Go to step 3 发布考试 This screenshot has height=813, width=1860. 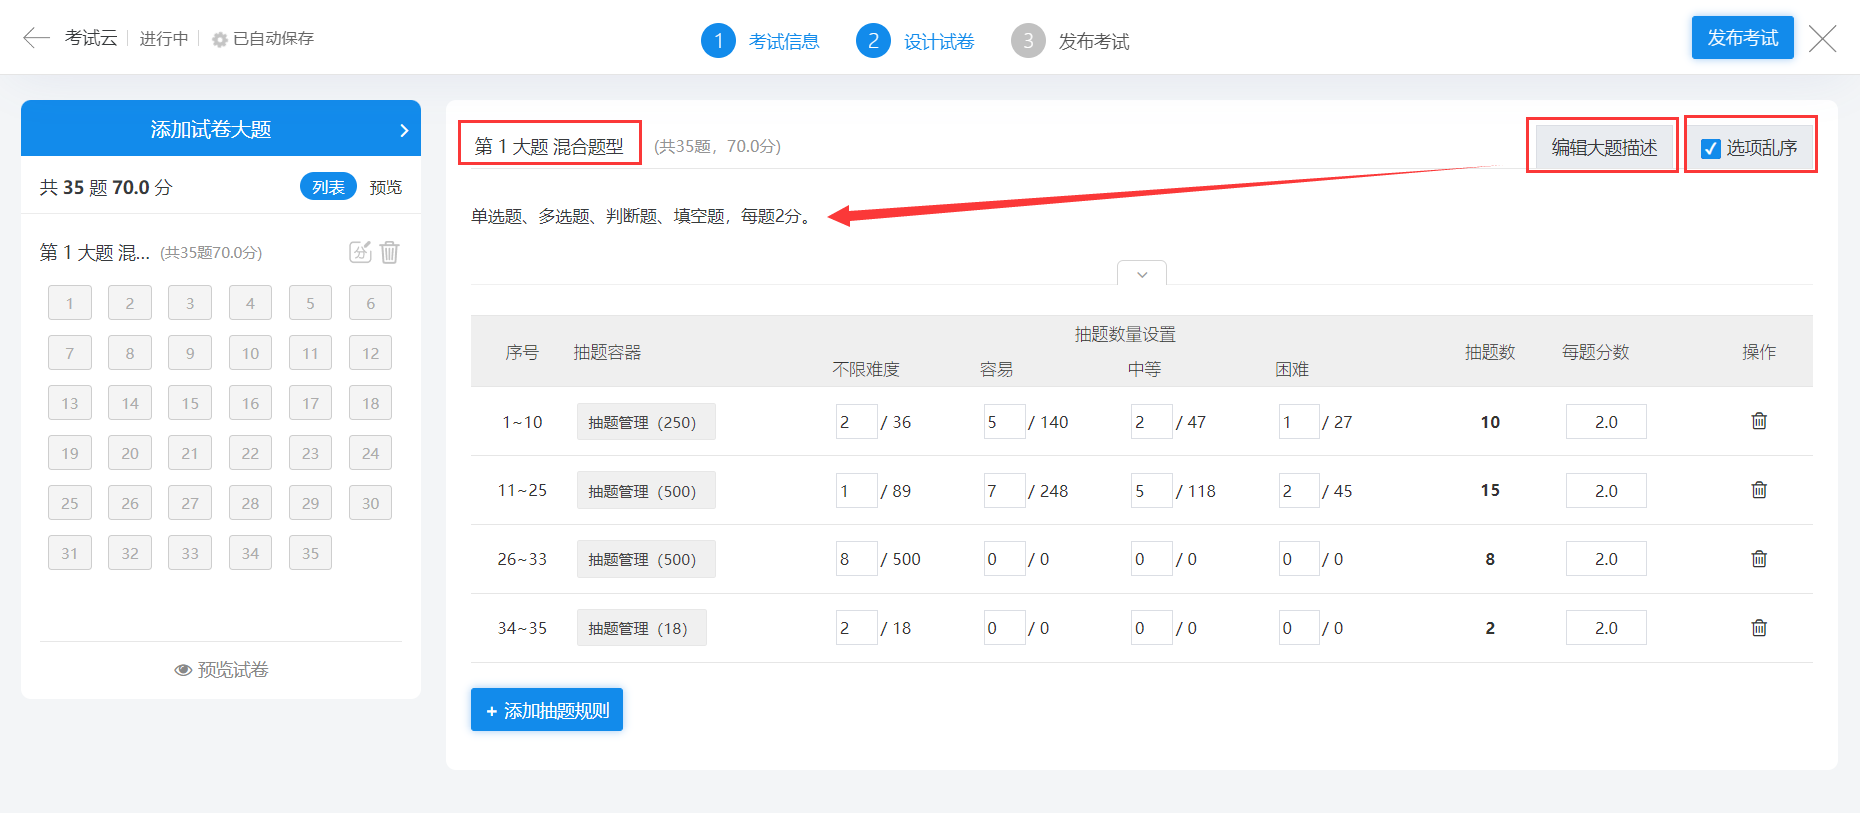1070,41
